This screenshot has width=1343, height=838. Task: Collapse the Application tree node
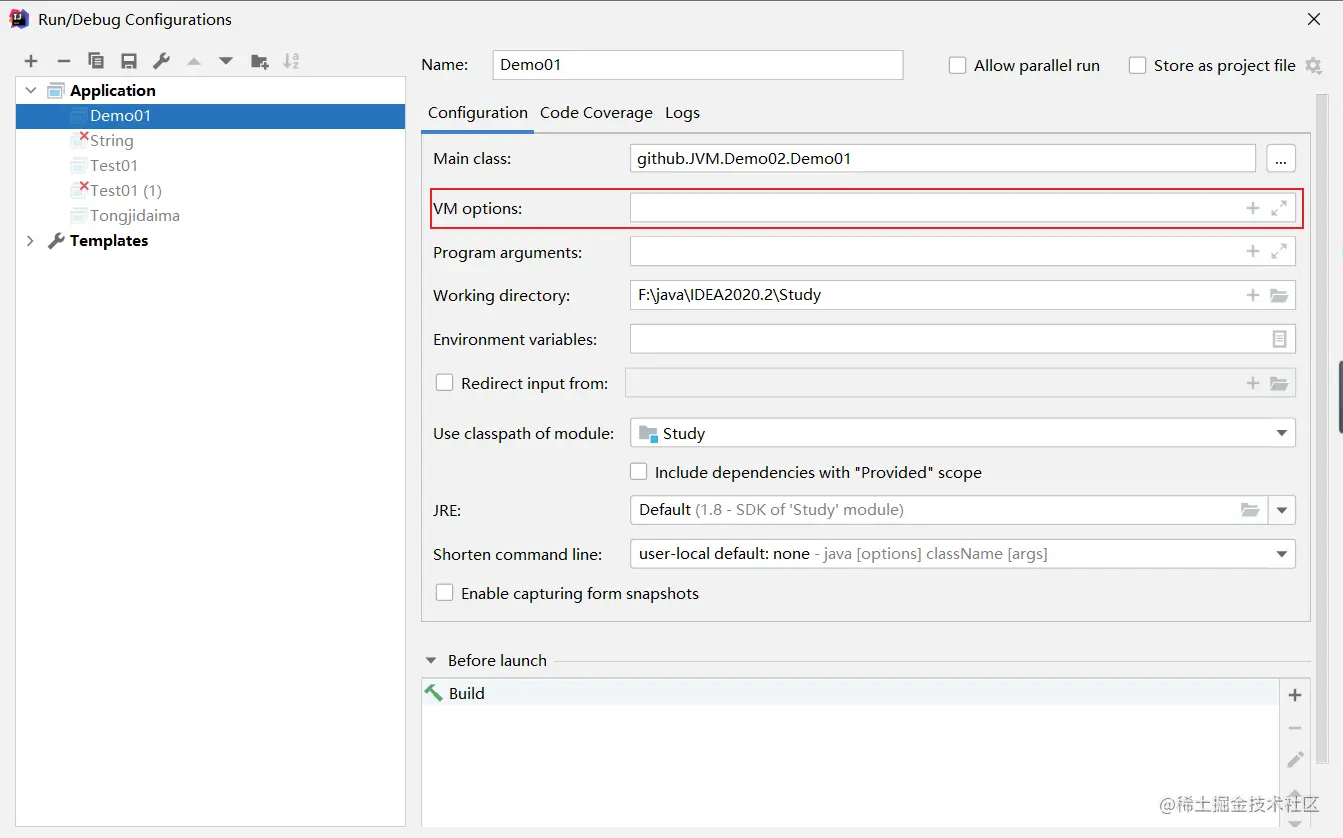[30, 90]
